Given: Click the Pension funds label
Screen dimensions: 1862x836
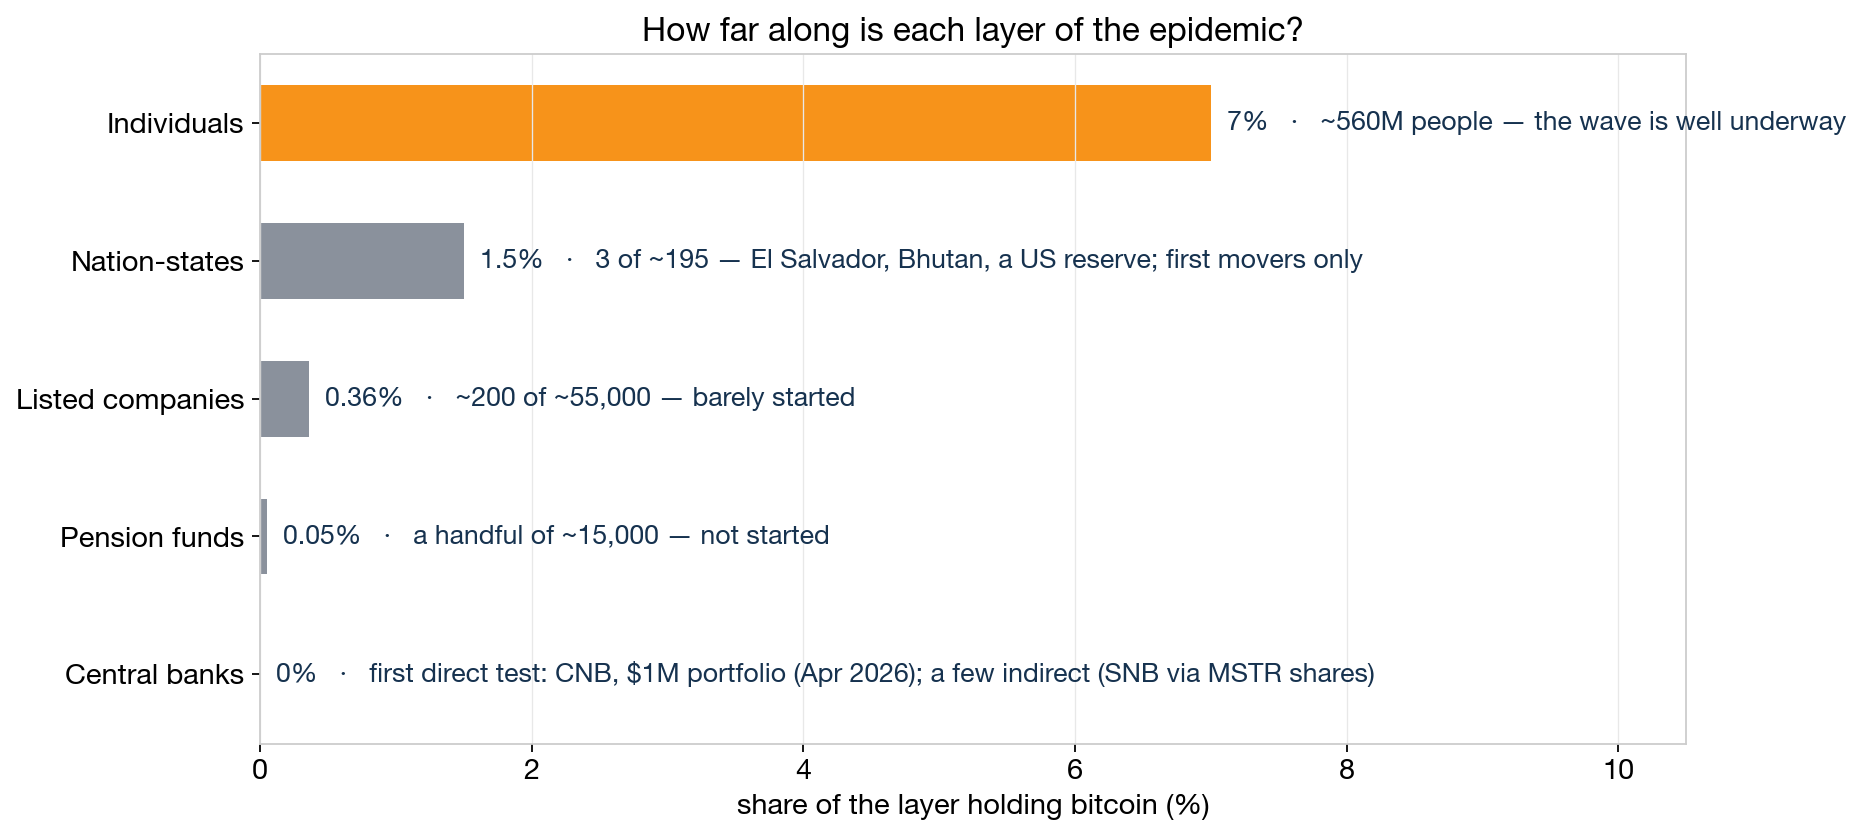Looking at the screenshot, I should click(152, 538).
